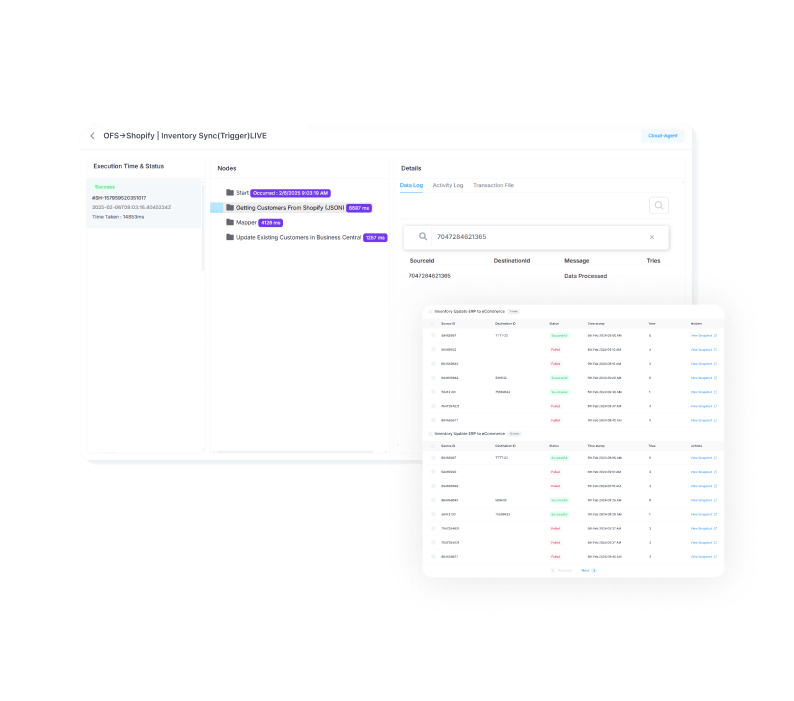Image resolution: width=794 pixels, height=701 pixels.
Task: Focus the search field containing 7047284621365
Action: click(x=536, y=237)
